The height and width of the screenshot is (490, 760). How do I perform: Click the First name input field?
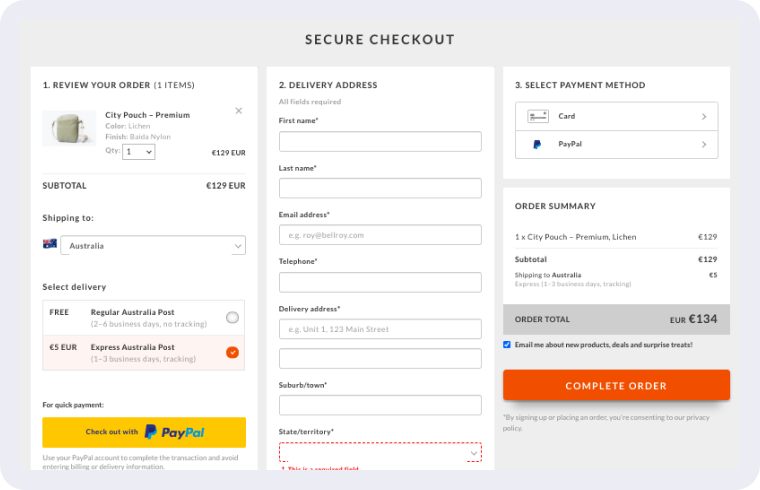point(380,141)
